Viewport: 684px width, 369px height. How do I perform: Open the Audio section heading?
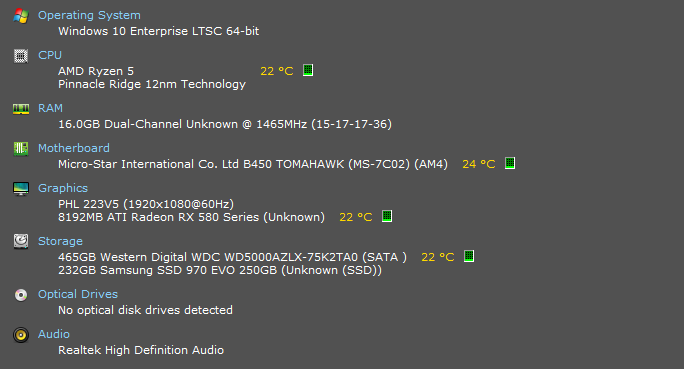point(54,334)
